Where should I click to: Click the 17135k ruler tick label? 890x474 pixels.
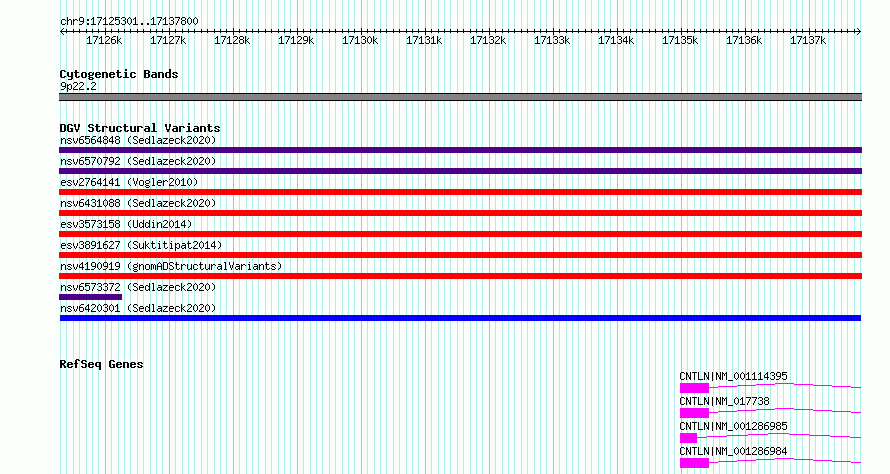[x=680, y=40]
